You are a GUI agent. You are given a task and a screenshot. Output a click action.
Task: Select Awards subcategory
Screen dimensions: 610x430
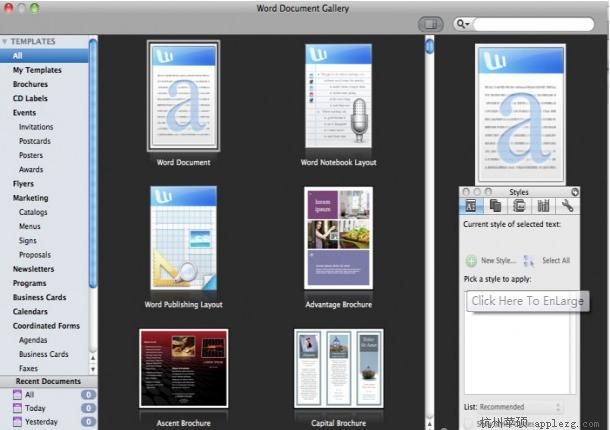pyautogui.click(x=31, y=169)
